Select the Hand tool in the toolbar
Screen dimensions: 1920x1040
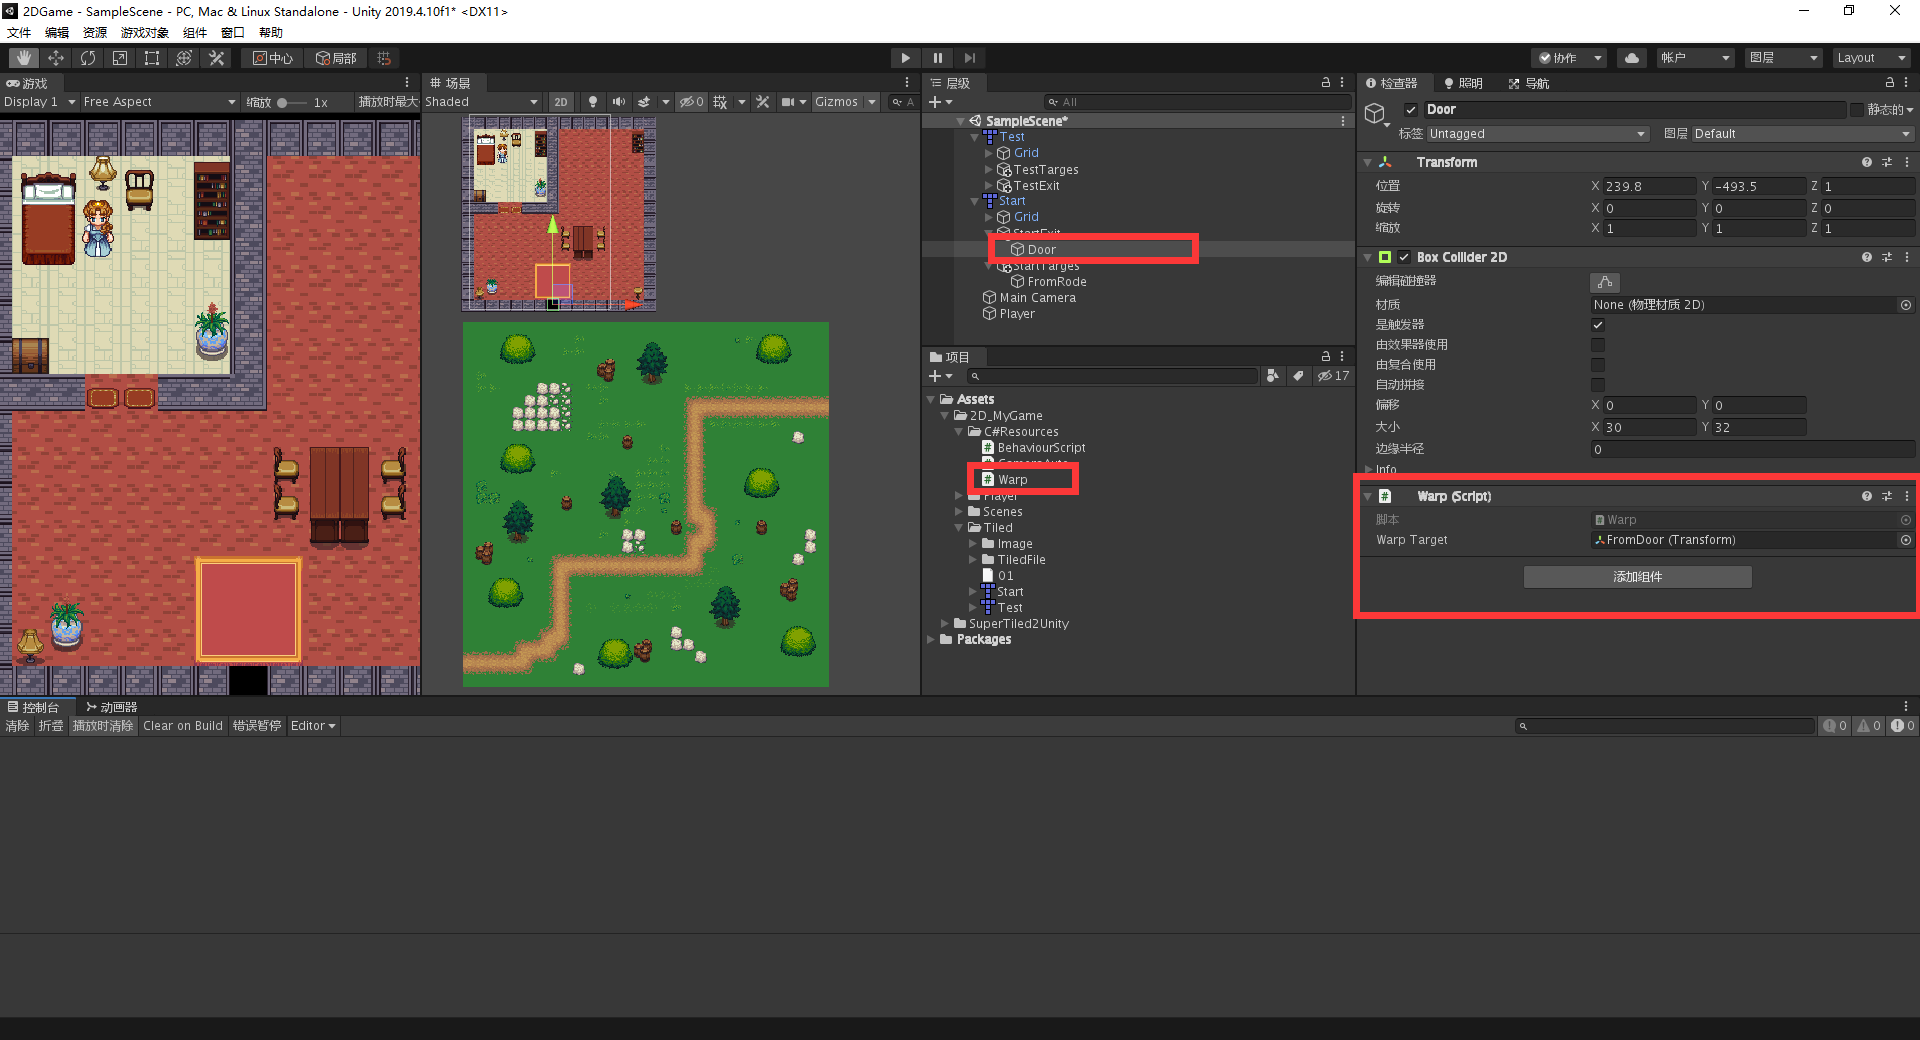[x=22, y=57]
